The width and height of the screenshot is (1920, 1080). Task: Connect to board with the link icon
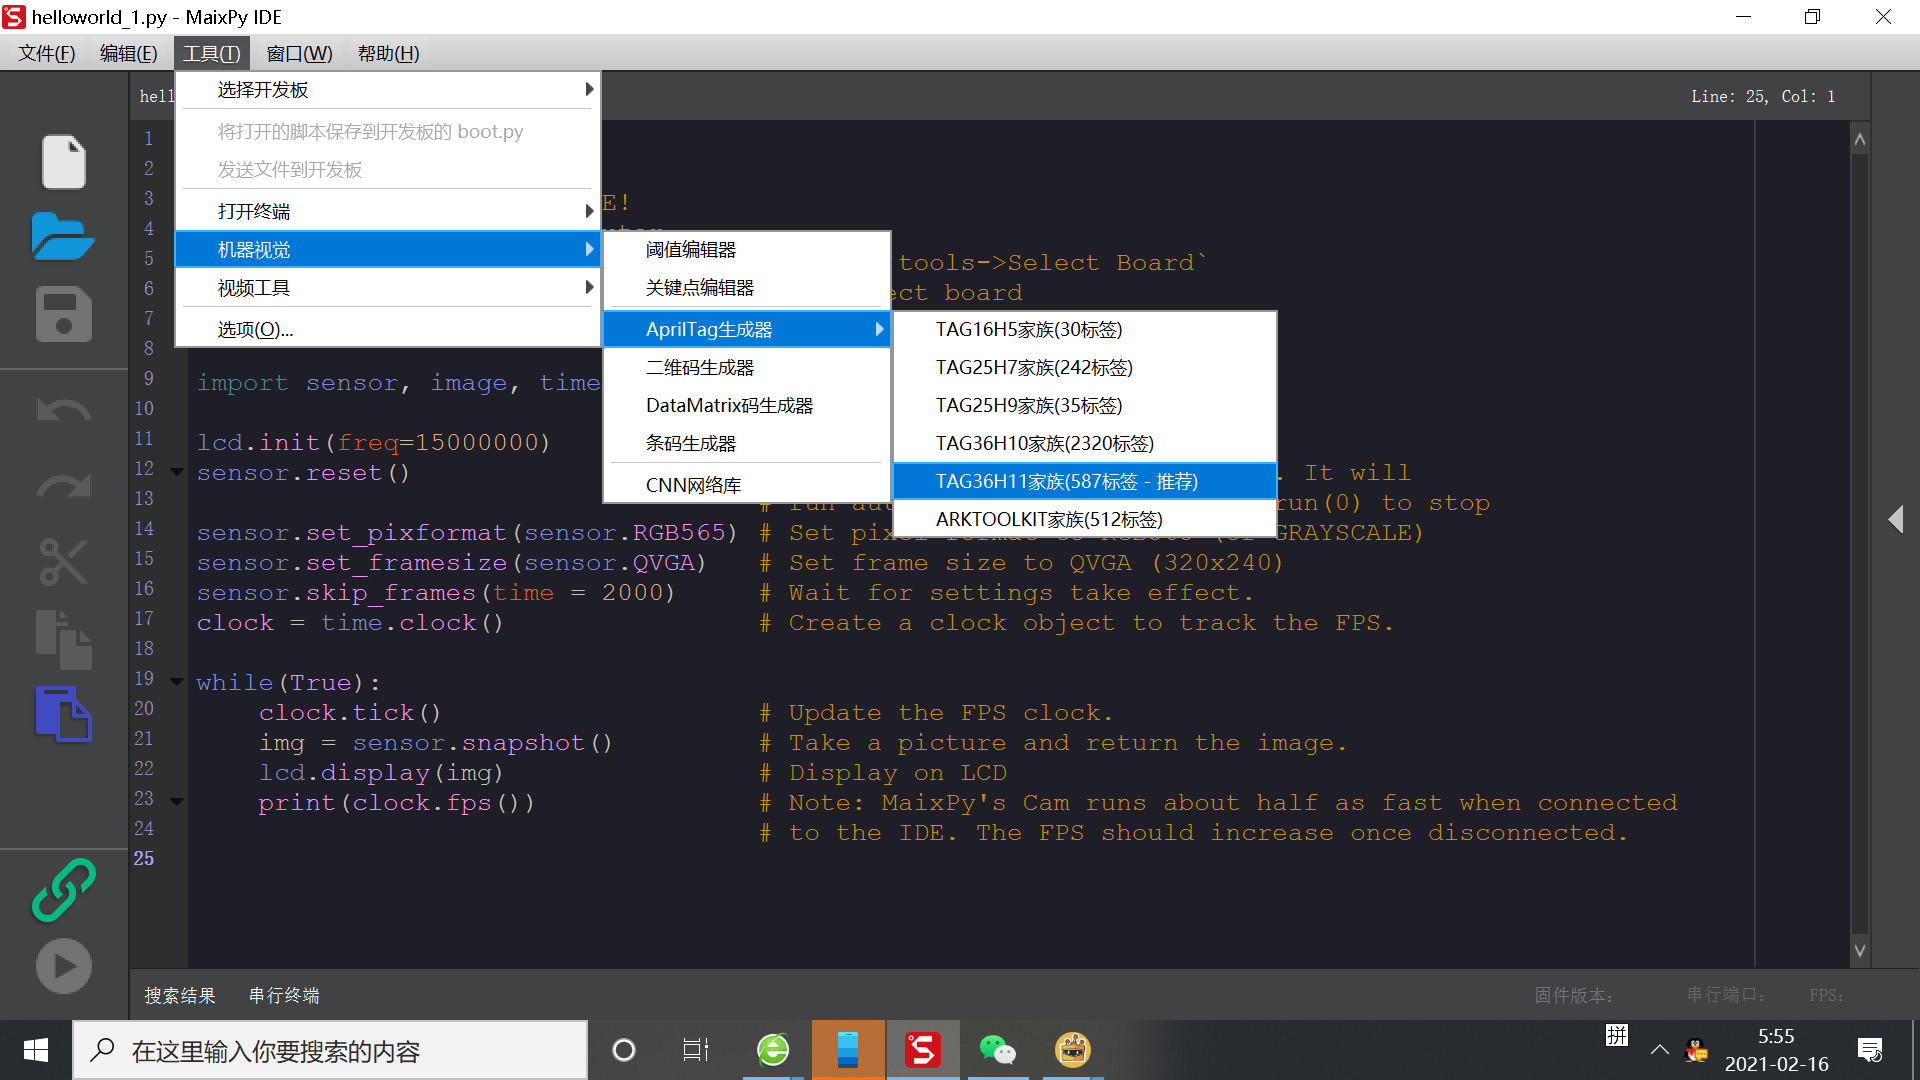tap(63, 890)
